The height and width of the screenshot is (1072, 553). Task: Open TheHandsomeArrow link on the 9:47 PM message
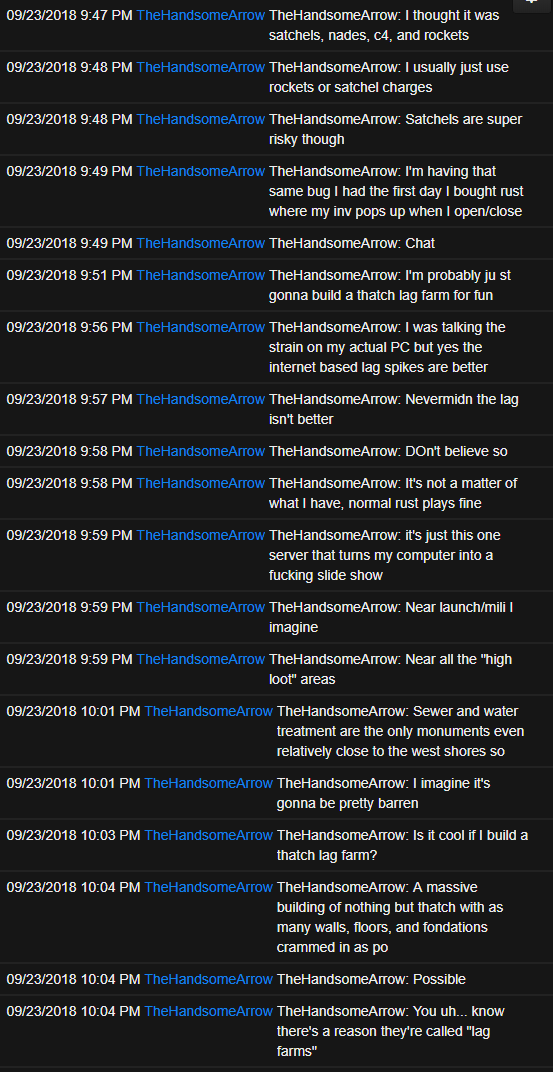point(200,16)
